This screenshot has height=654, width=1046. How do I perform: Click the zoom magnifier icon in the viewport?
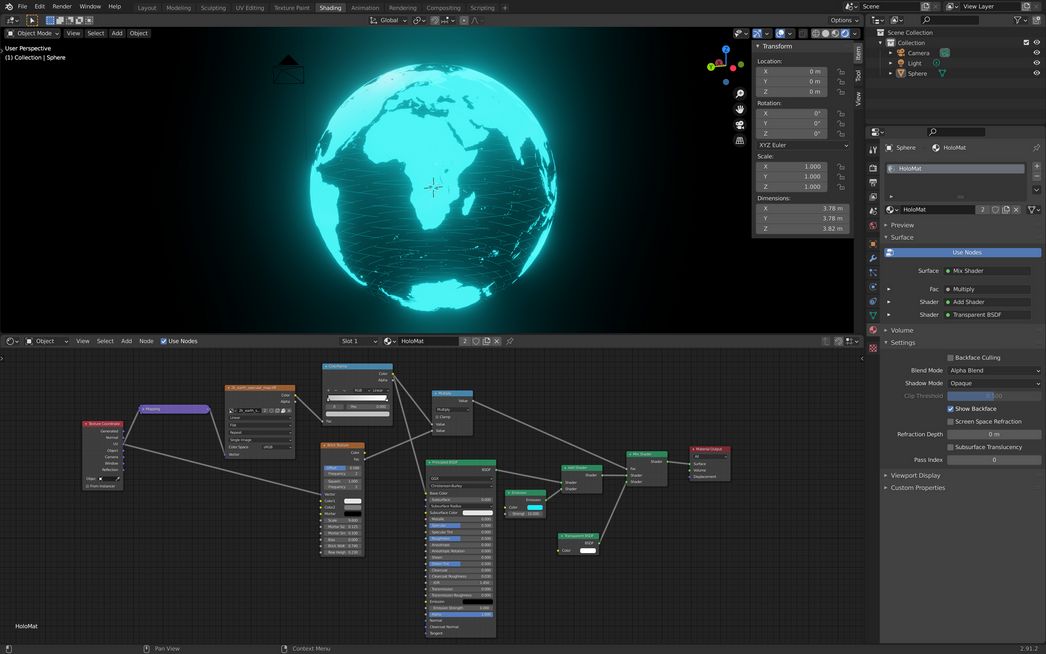(x=739, y=94)
